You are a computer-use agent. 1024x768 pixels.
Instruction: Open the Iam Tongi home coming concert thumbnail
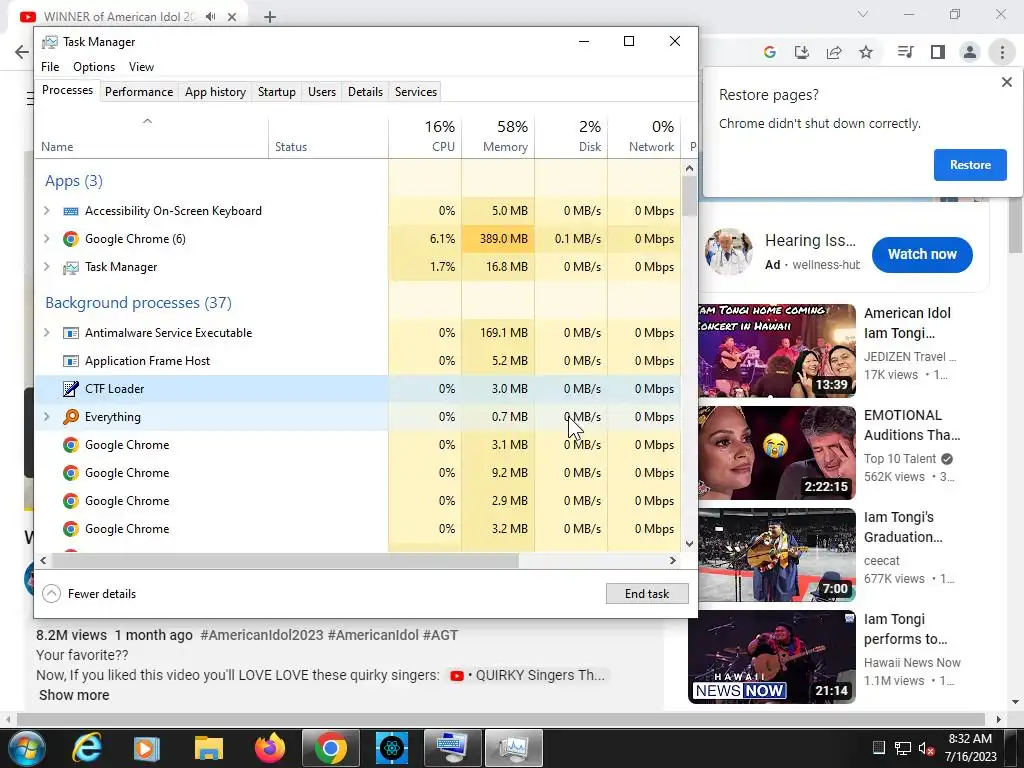coord(776,351)
